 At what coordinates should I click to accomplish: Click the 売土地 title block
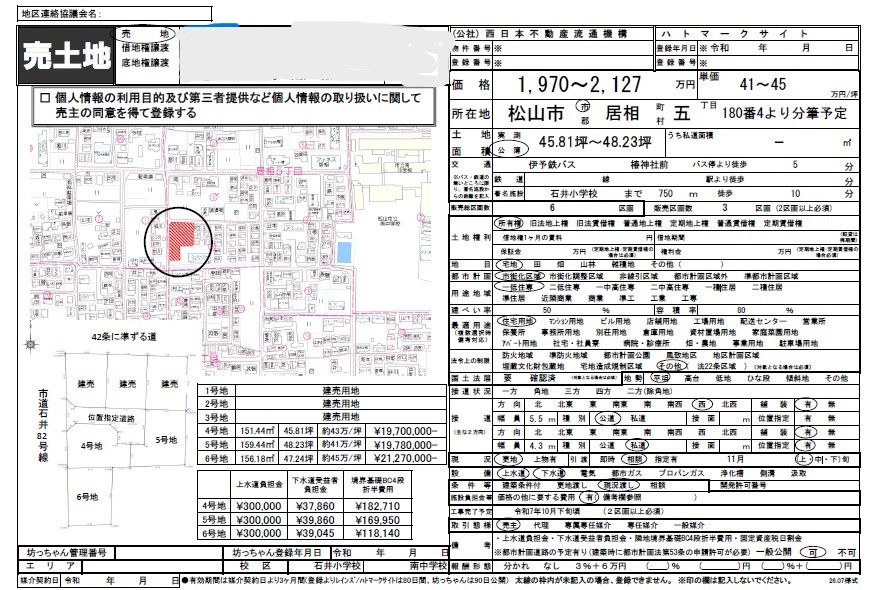[x=67, y=55]
